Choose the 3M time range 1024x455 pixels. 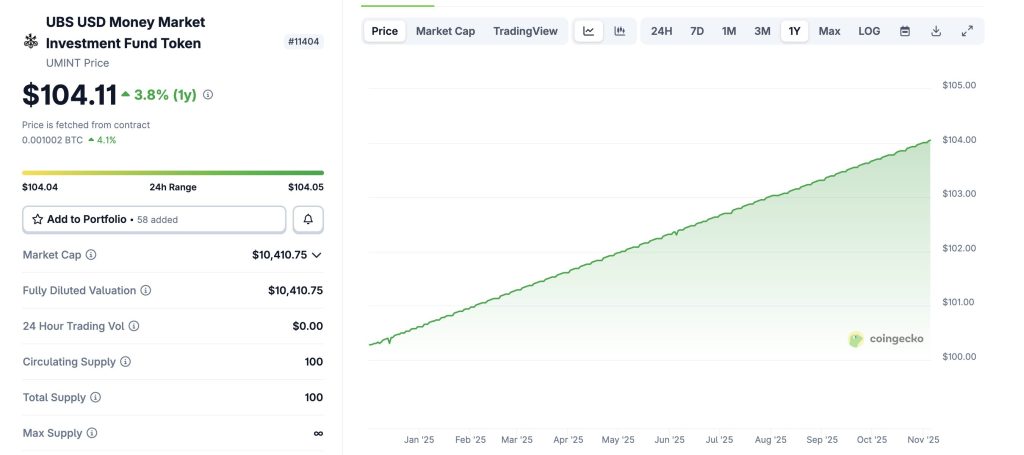(762, 31)
